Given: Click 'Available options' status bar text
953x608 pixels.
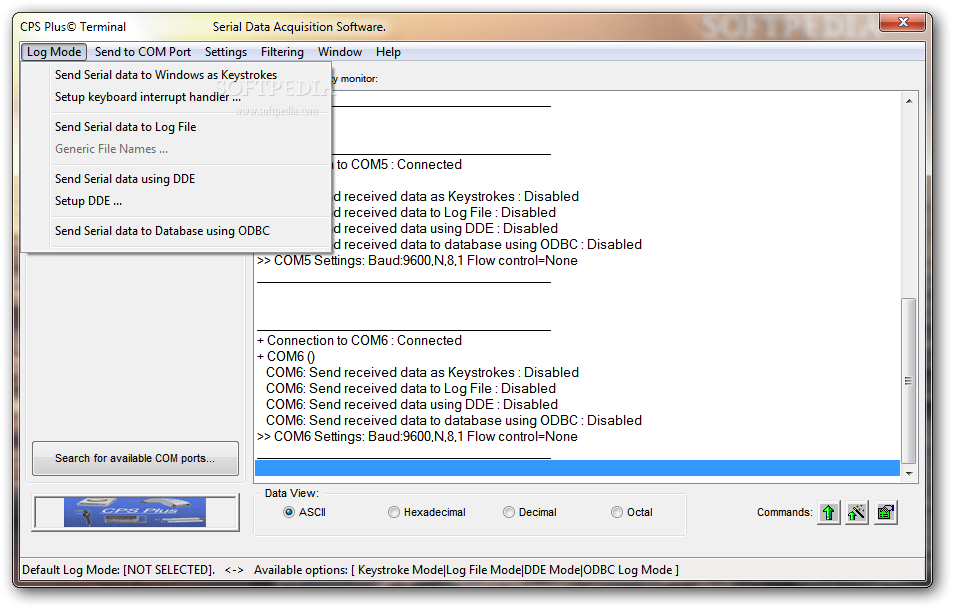Looking at the screenshot, I should click(466, 570).
